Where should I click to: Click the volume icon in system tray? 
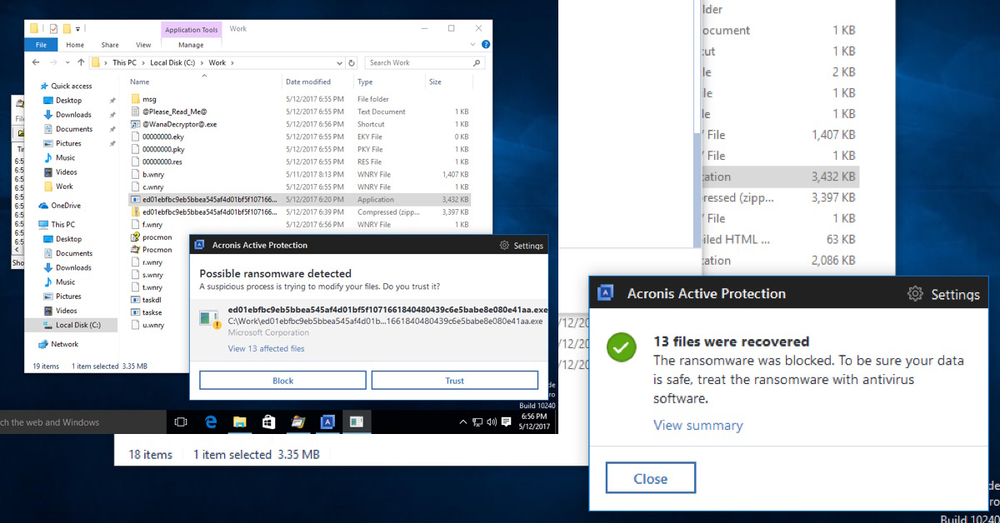491,422
